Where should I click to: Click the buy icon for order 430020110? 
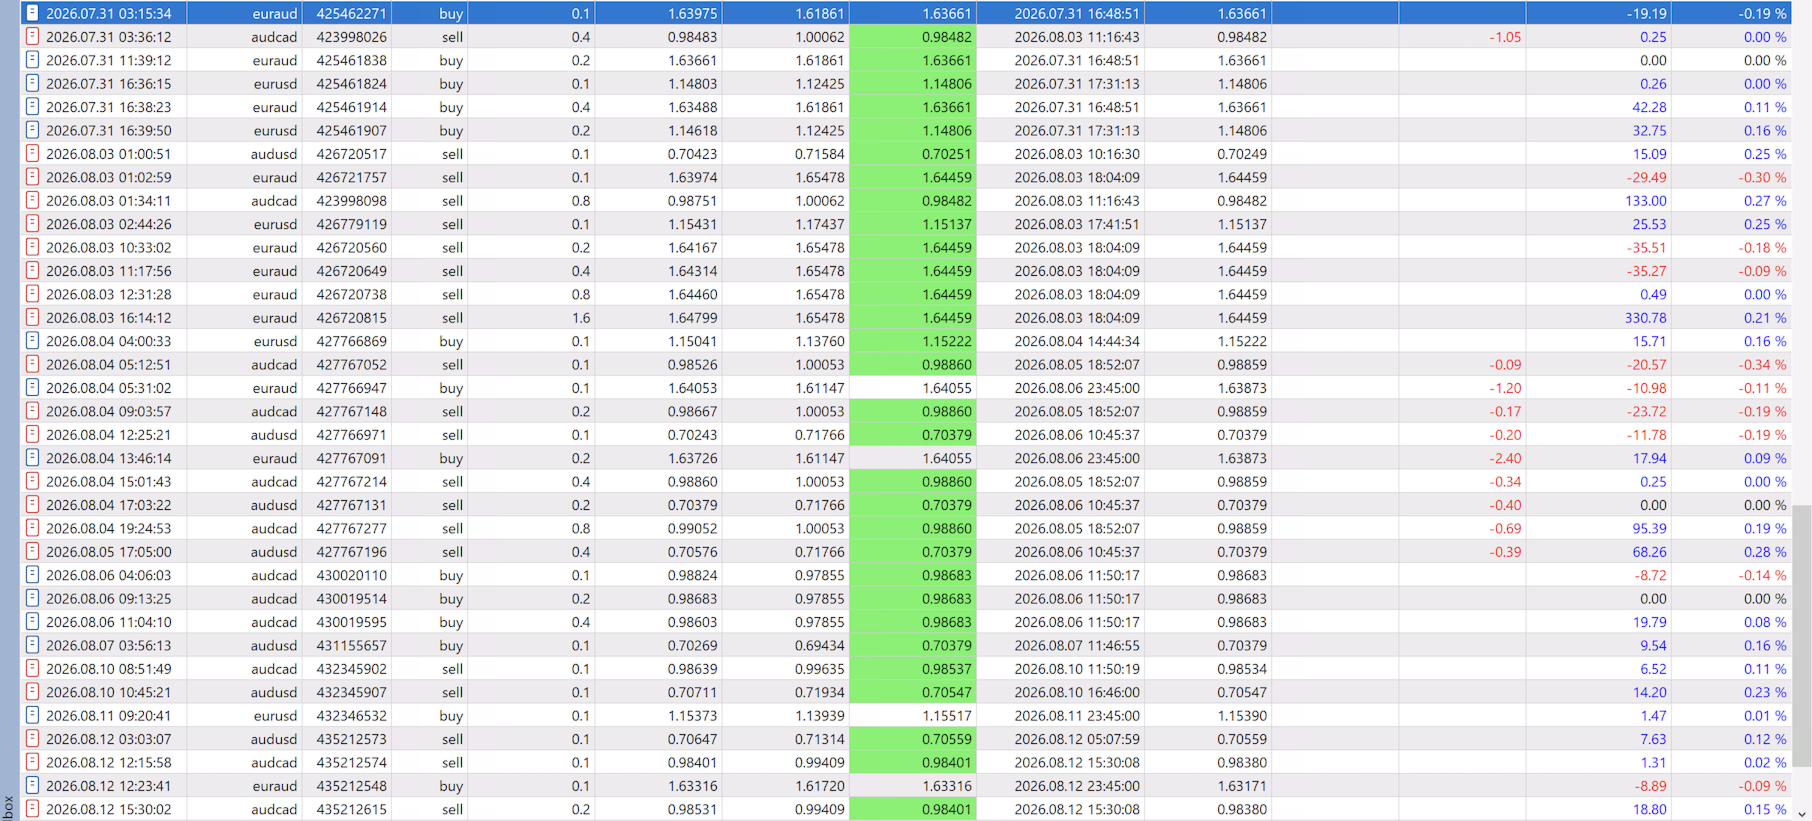pos(32,574)
